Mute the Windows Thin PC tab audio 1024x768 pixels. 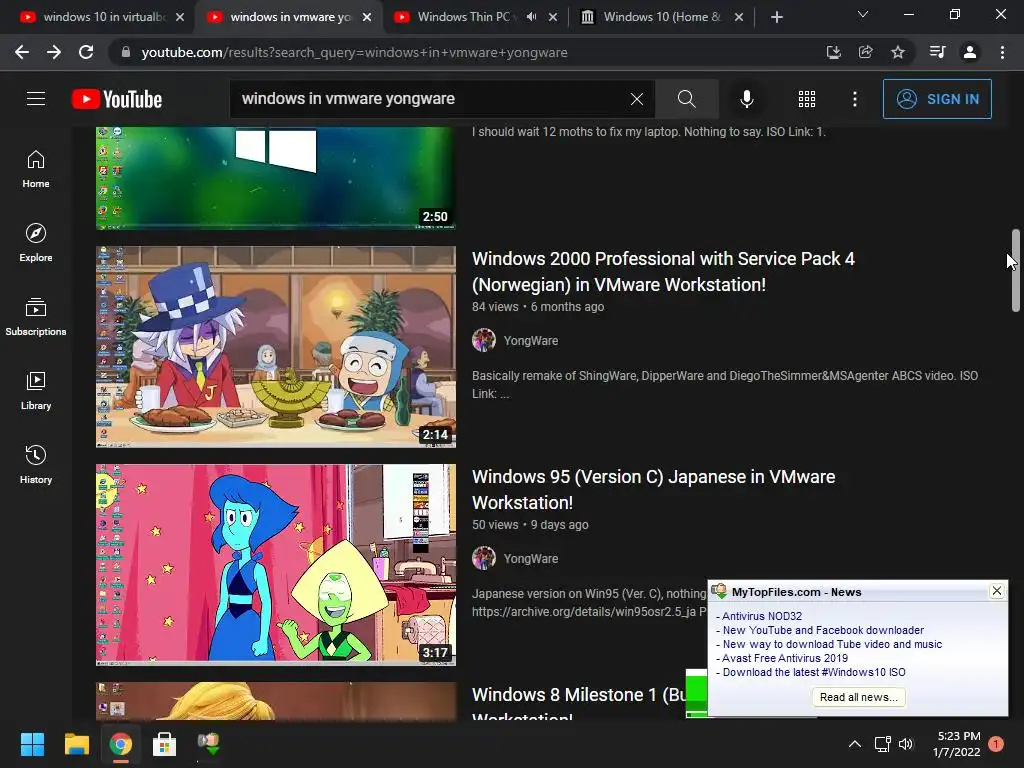(x=532, y=17)
